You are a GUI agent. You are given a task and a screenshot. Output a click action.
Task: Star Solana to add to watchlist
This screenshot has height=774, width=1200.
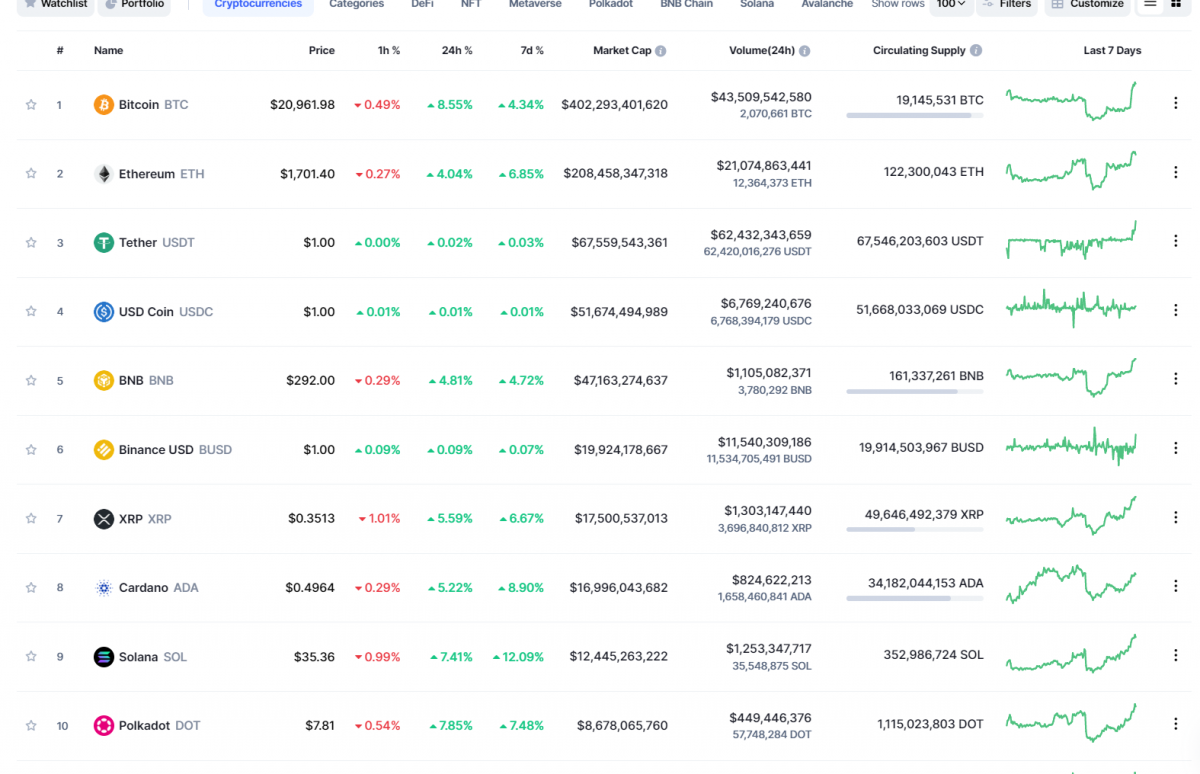31,656
